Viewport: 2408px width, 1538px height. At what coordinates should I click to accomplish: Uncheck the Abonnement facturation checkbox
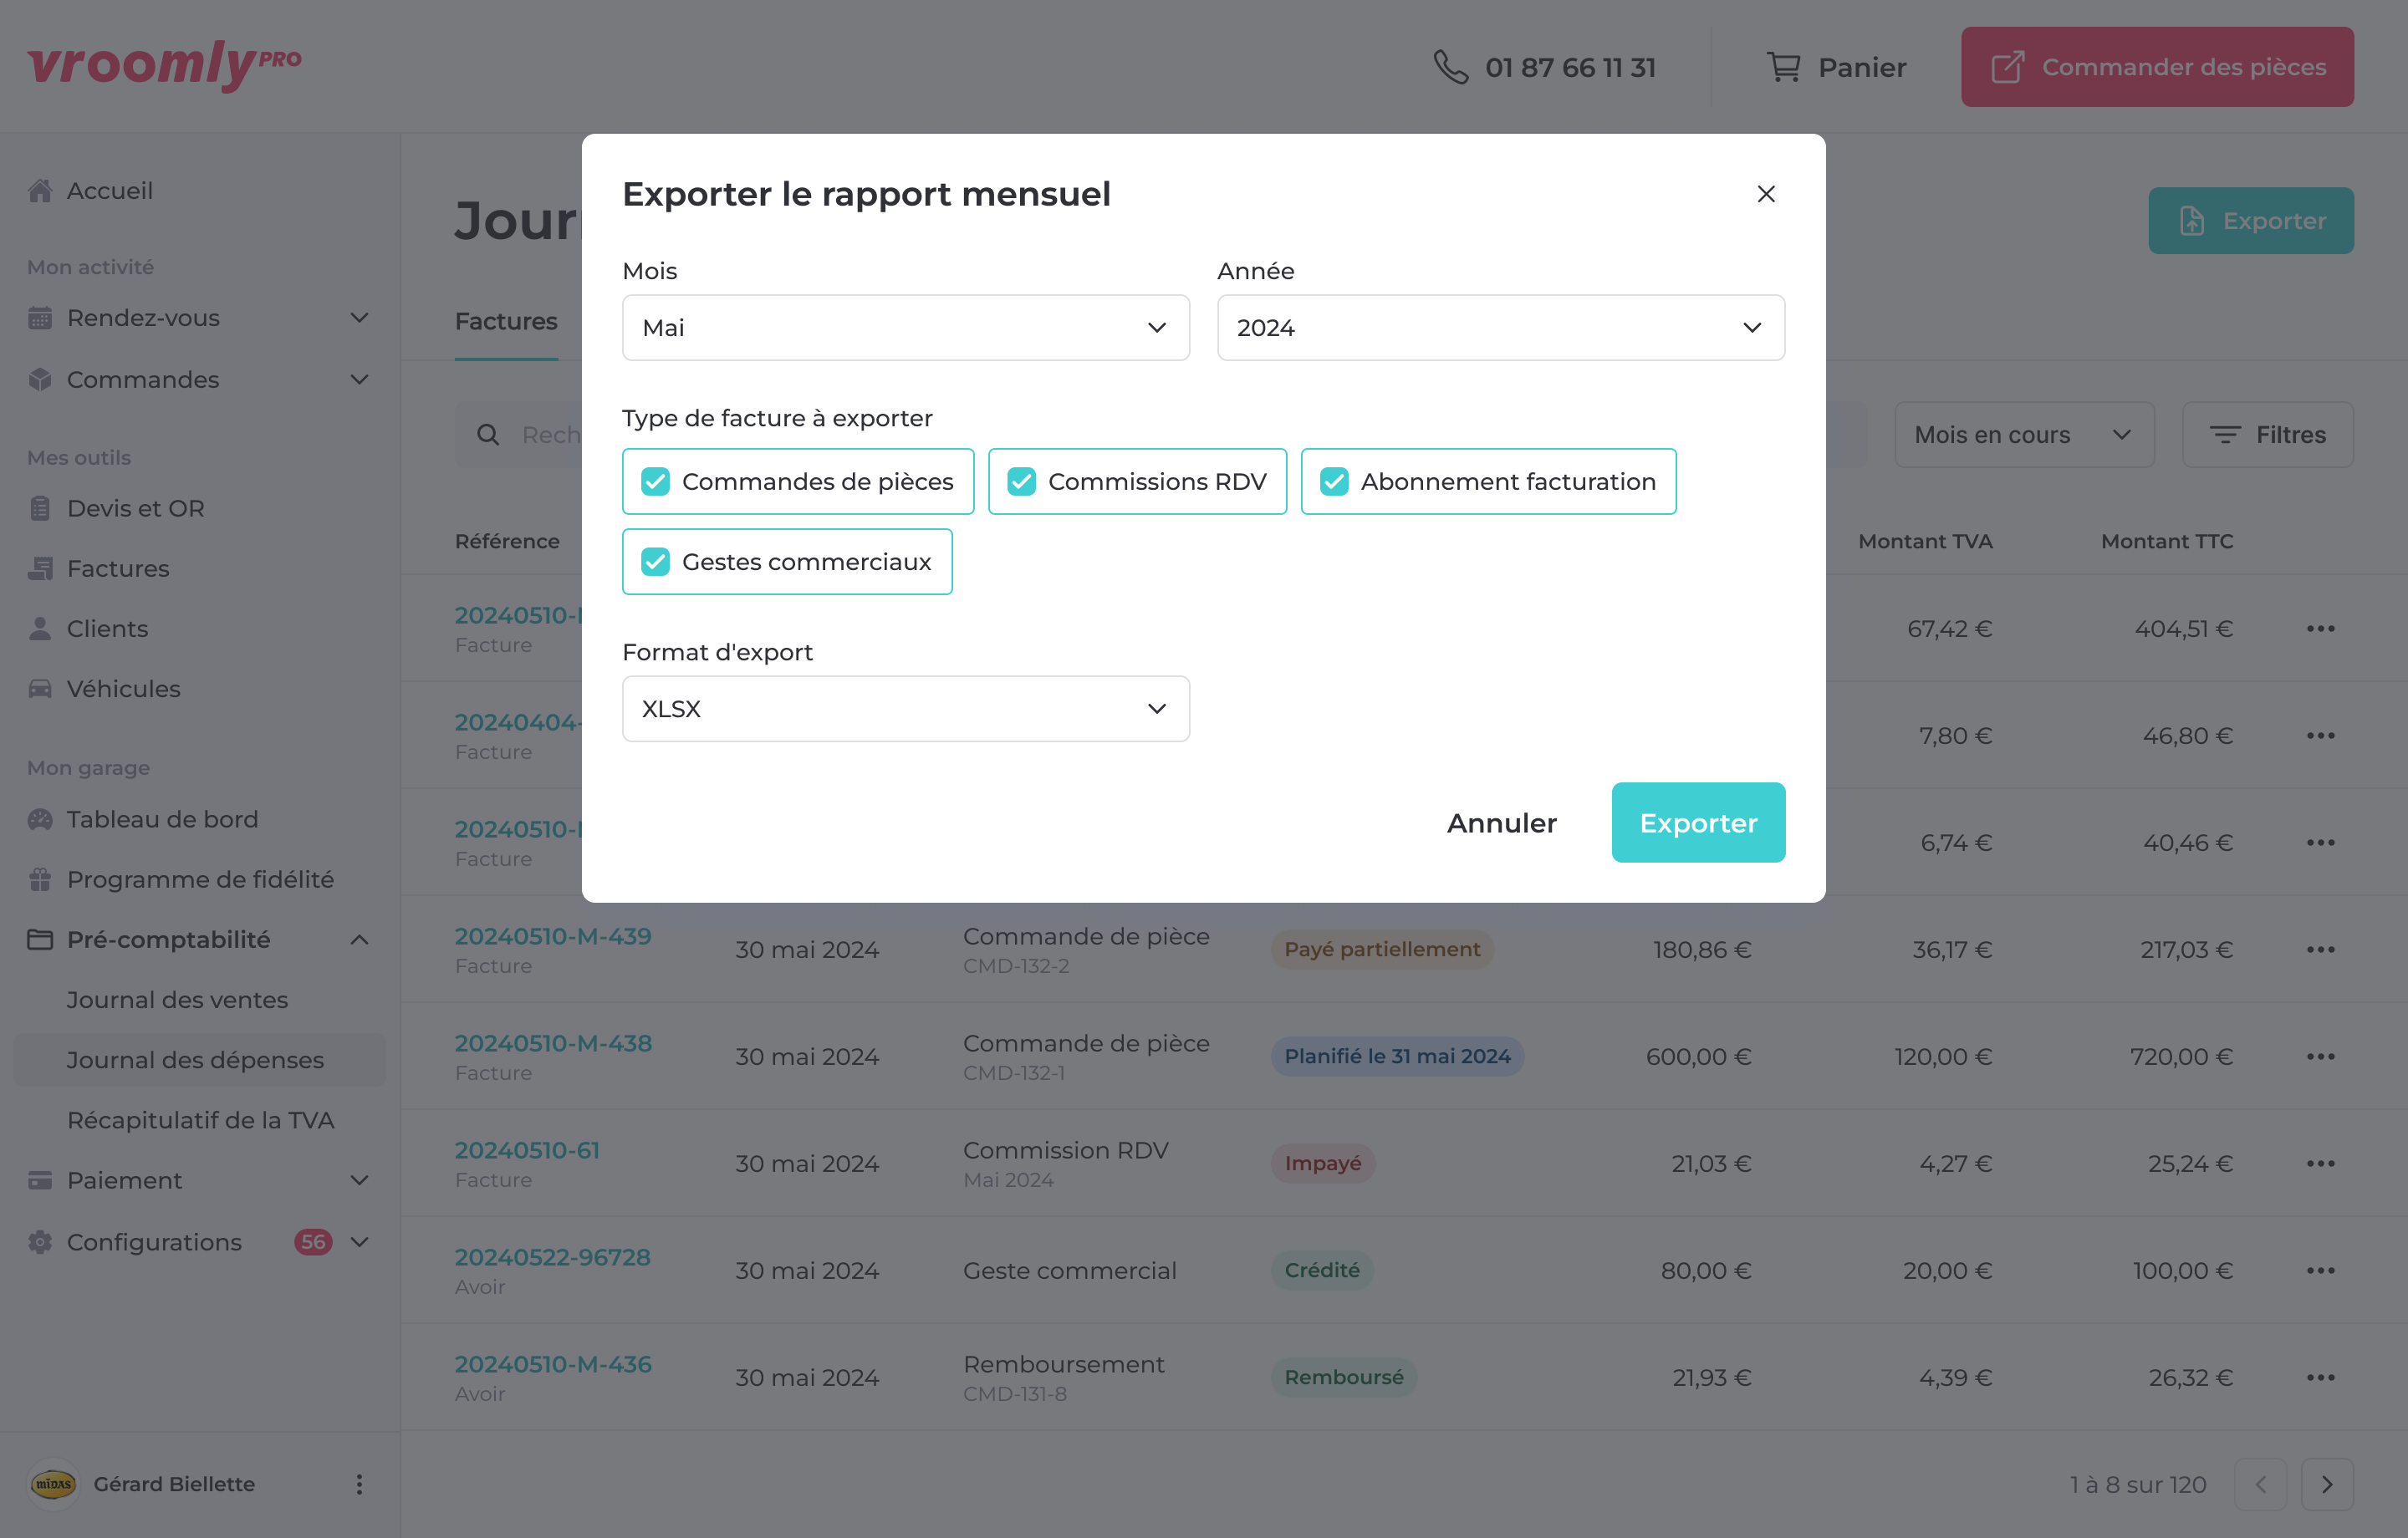1334,482
